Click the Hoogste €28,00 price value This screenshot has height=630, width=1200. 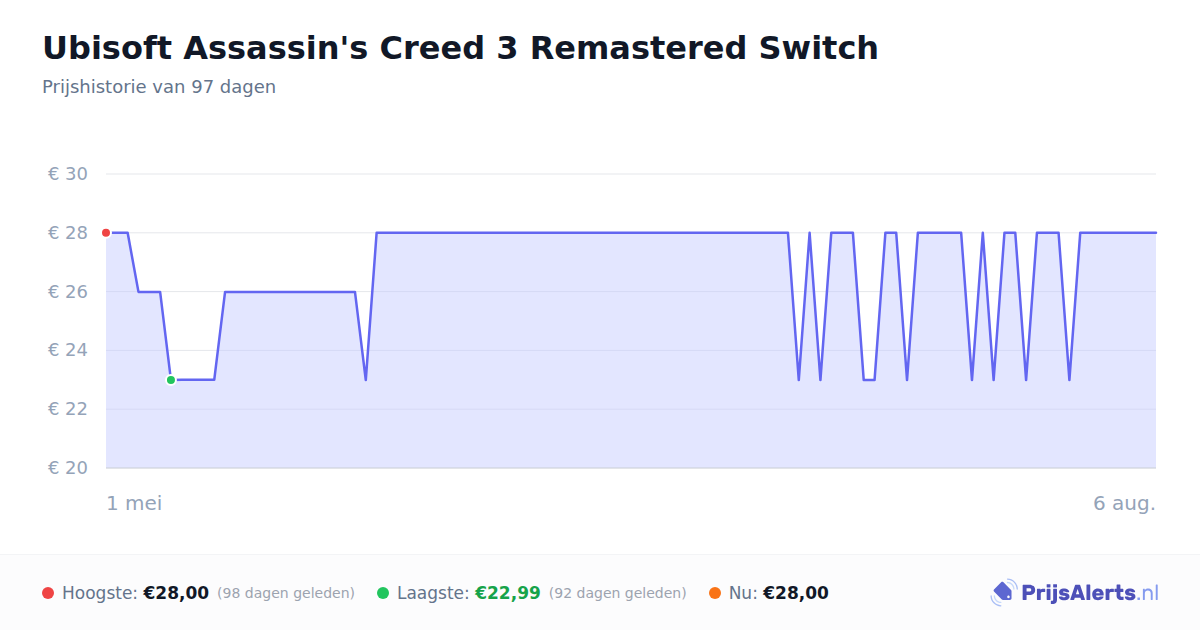click(176, 593)
